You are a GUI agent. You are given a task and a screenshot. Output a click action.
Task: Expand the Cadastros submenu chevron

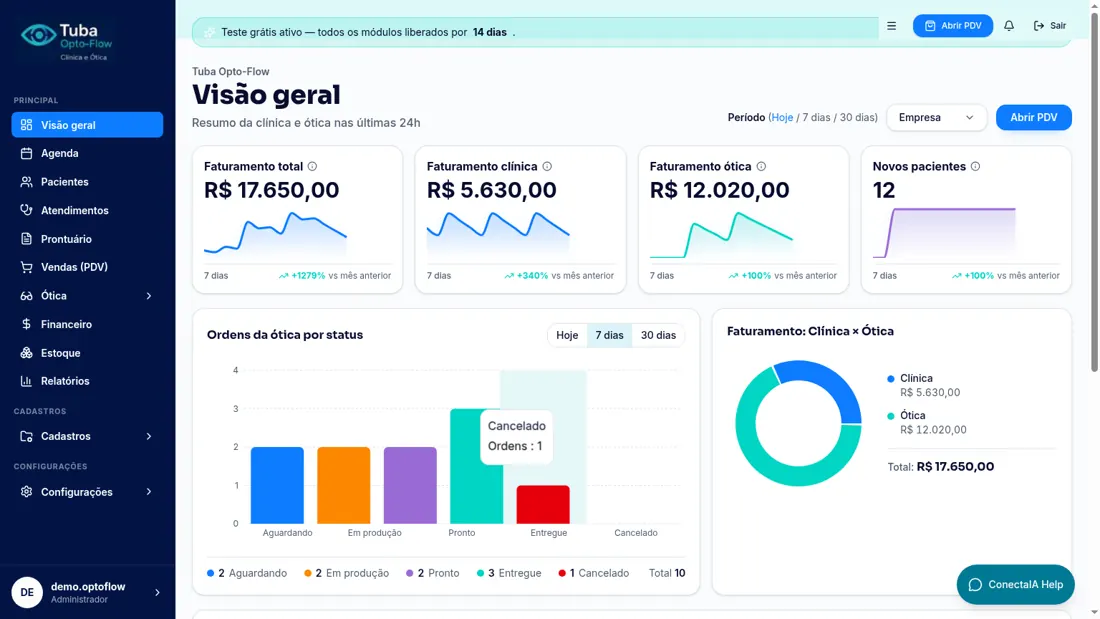[x=149, y=436]
